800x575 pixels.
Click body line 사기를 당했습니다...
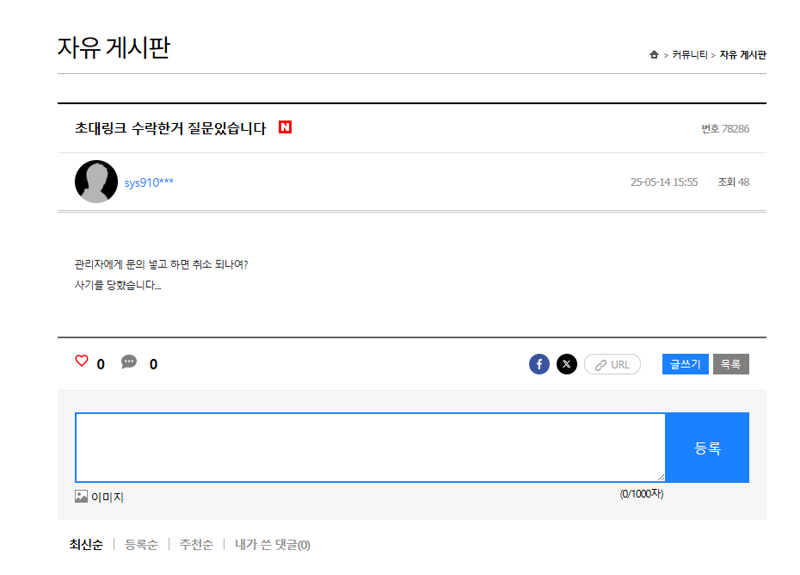click(118, 285)
